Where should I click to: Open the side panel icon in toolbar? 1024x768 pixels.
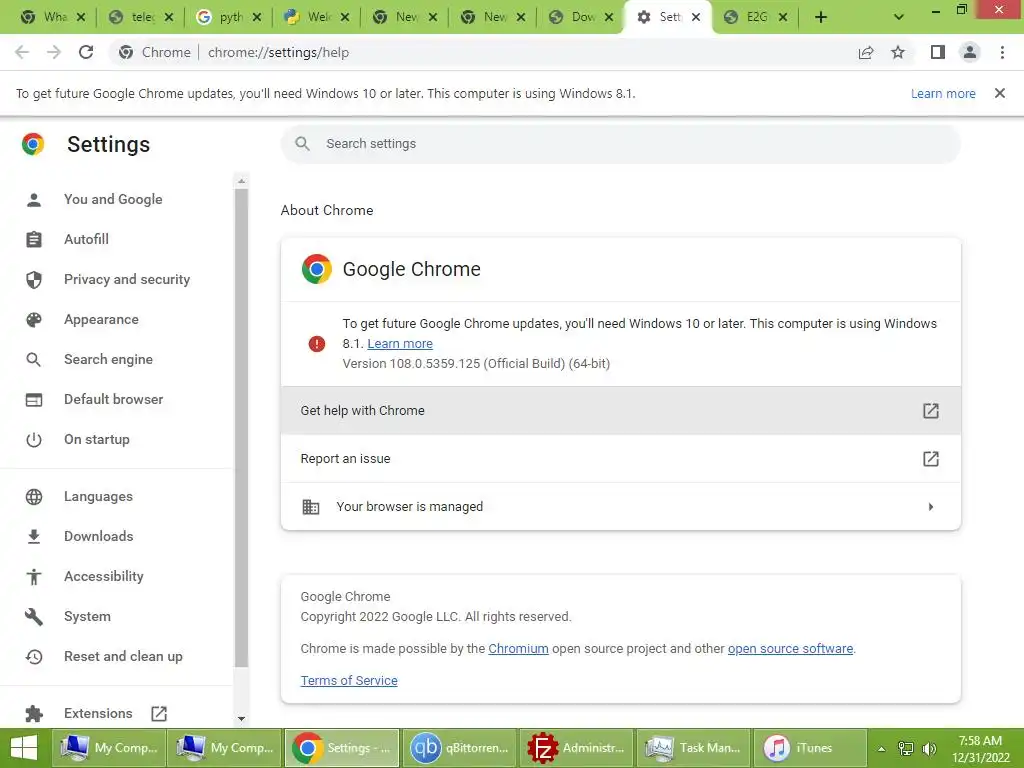click(x=938, y=52)
